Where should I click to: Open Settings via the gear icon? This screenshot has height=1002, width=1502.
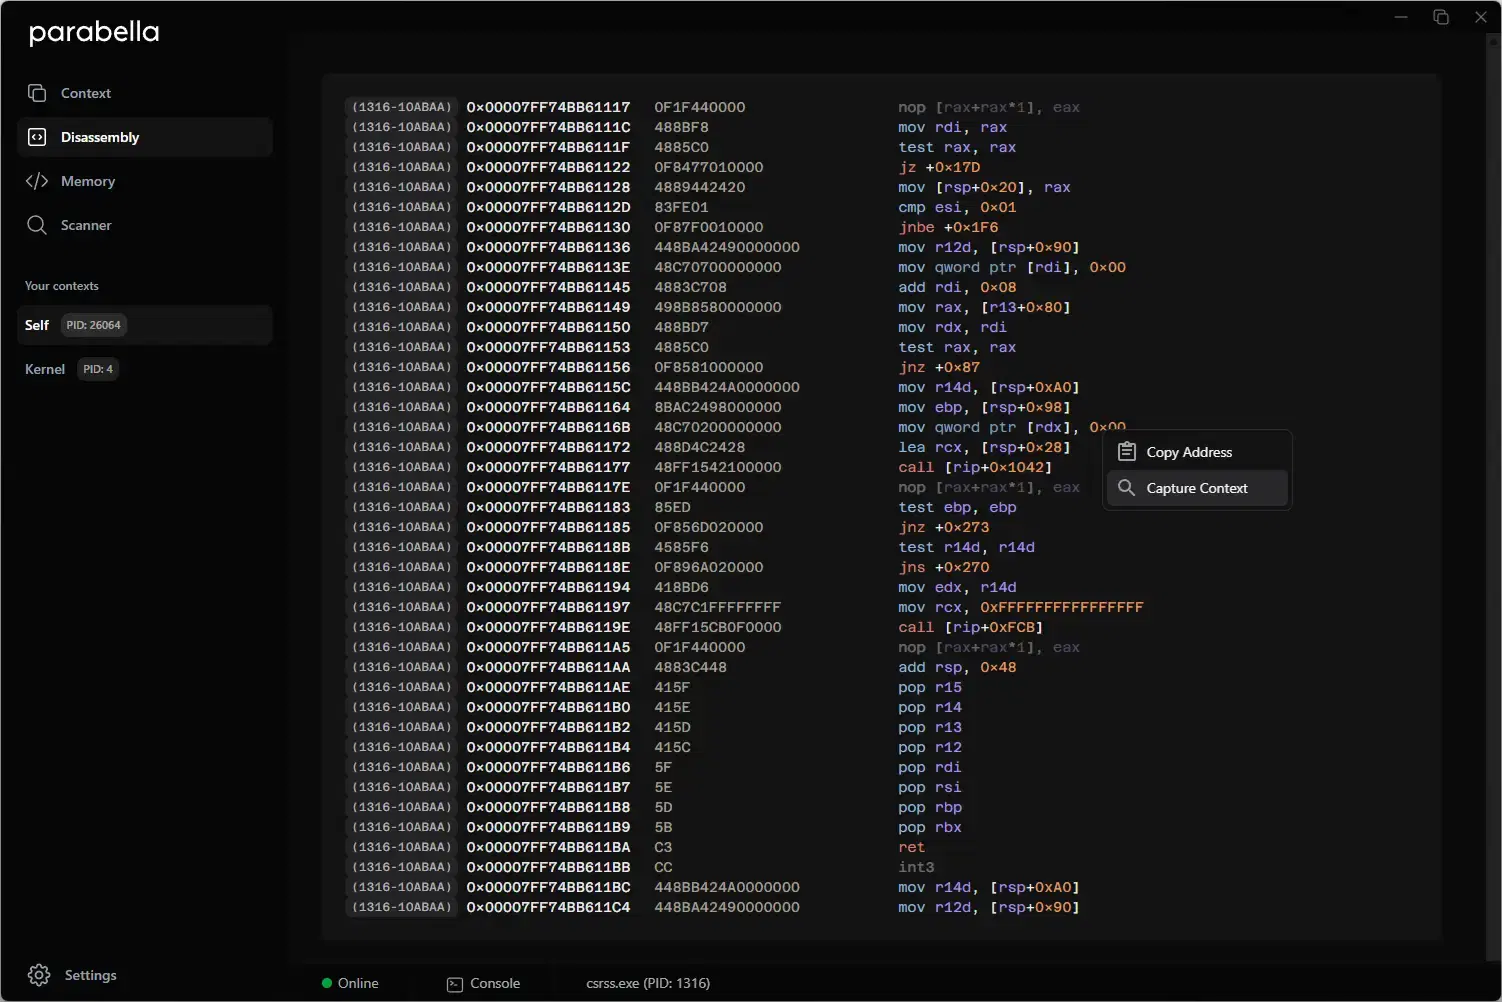click(x=38, y=974)
